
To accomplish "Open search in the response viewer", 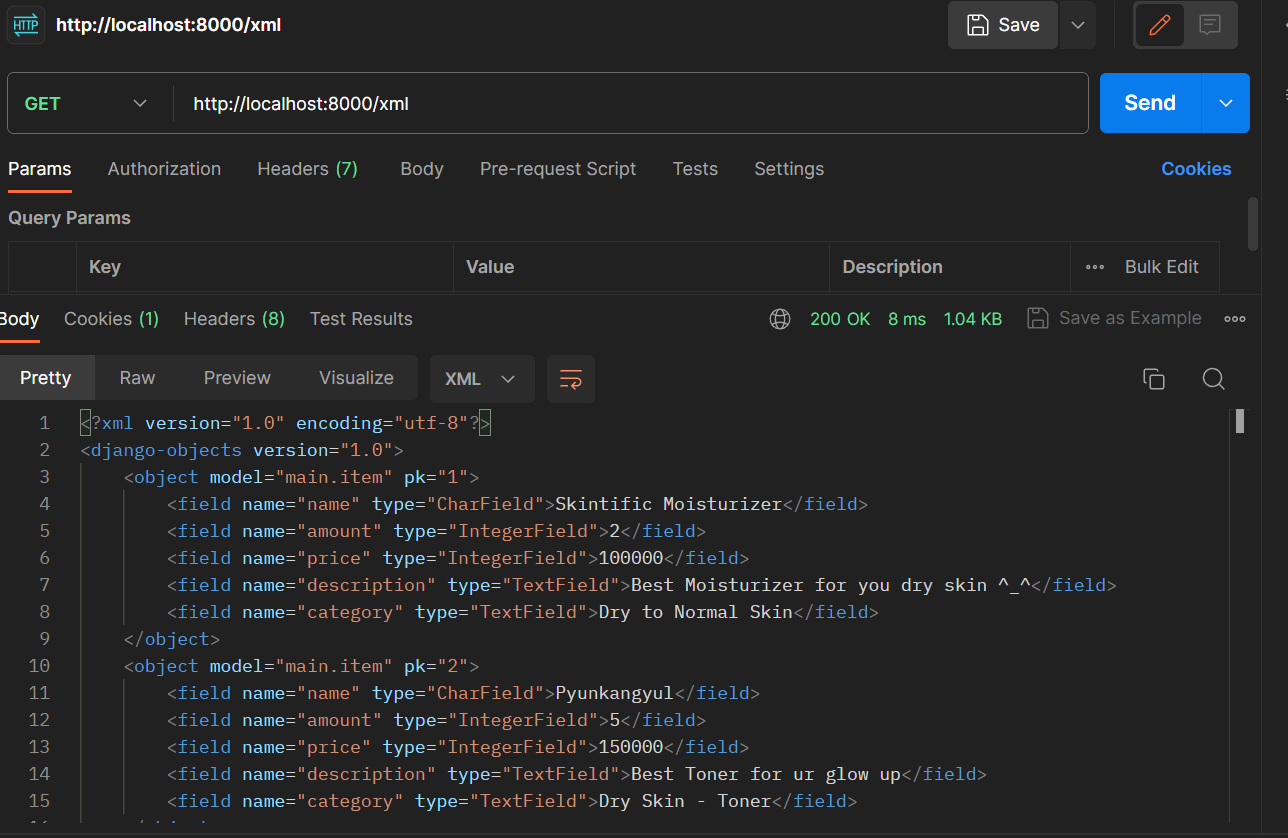I will coord(1213,379).
